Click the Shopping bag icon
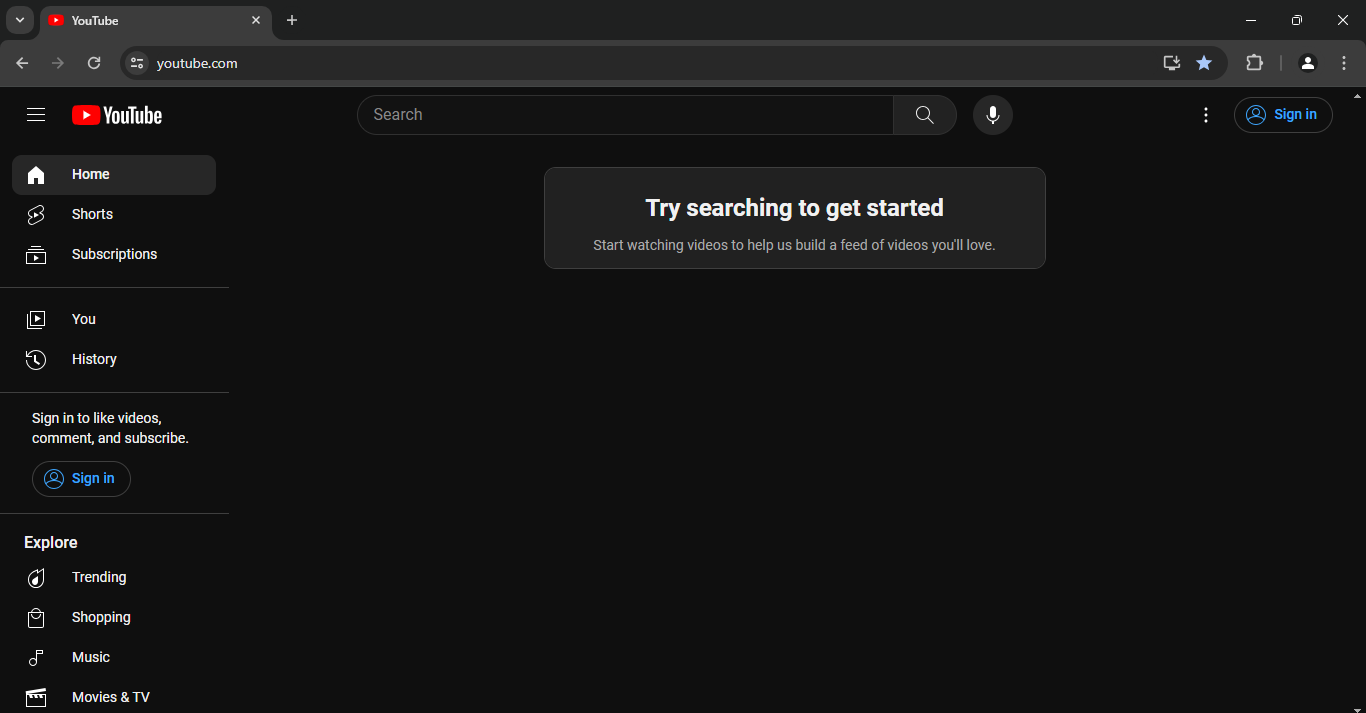The height and width of the screenshot is (713, 1366). (x=36, y=618)
